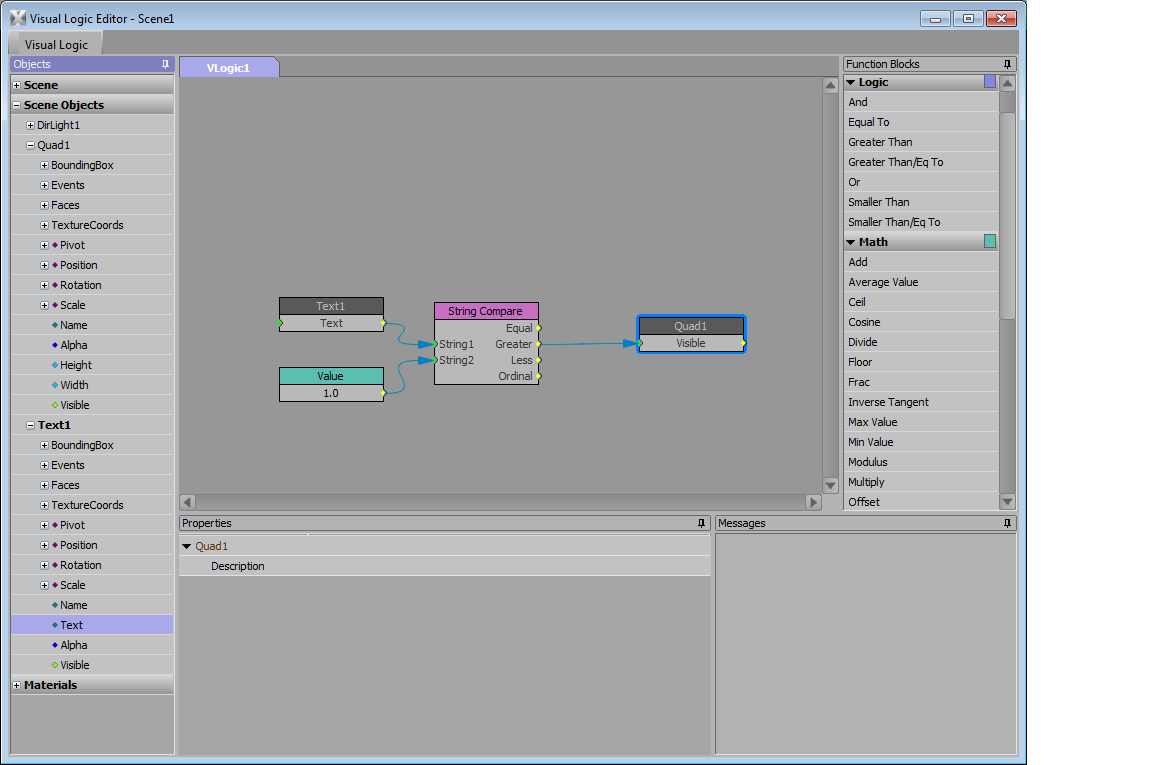Switch to the VLogic1 tab

coord(228,68)
